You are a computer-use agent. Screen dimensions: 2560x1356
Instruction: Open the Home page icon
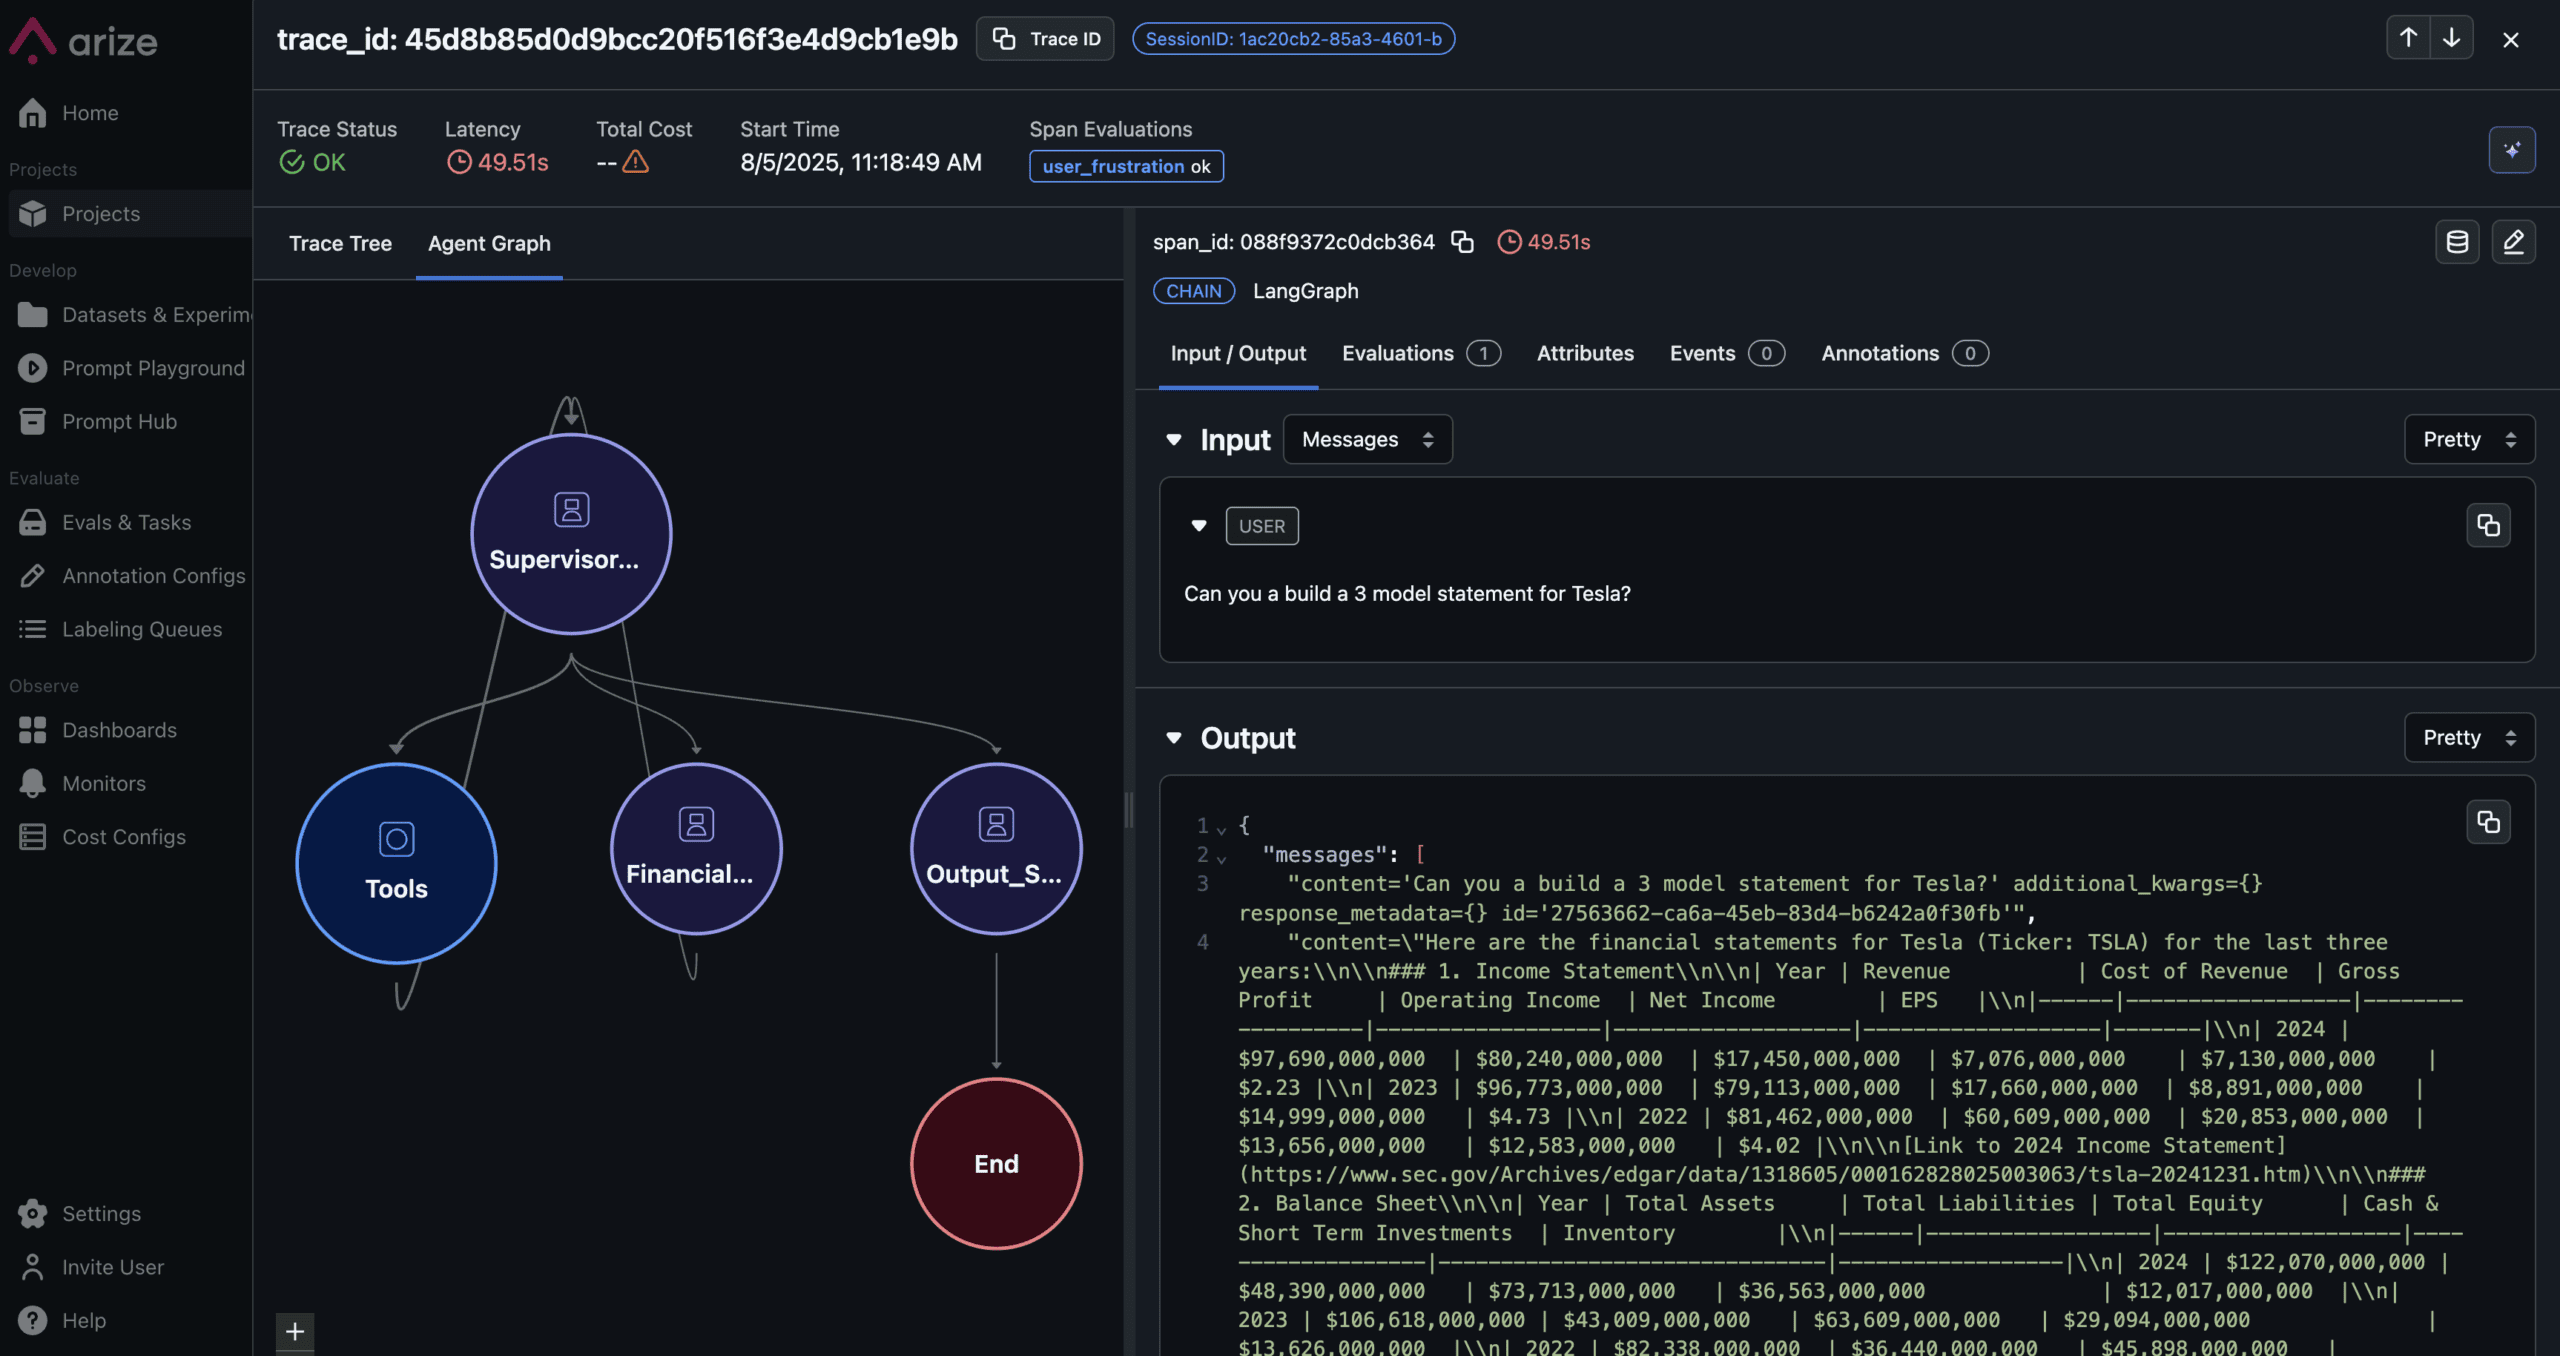[32, 113]
